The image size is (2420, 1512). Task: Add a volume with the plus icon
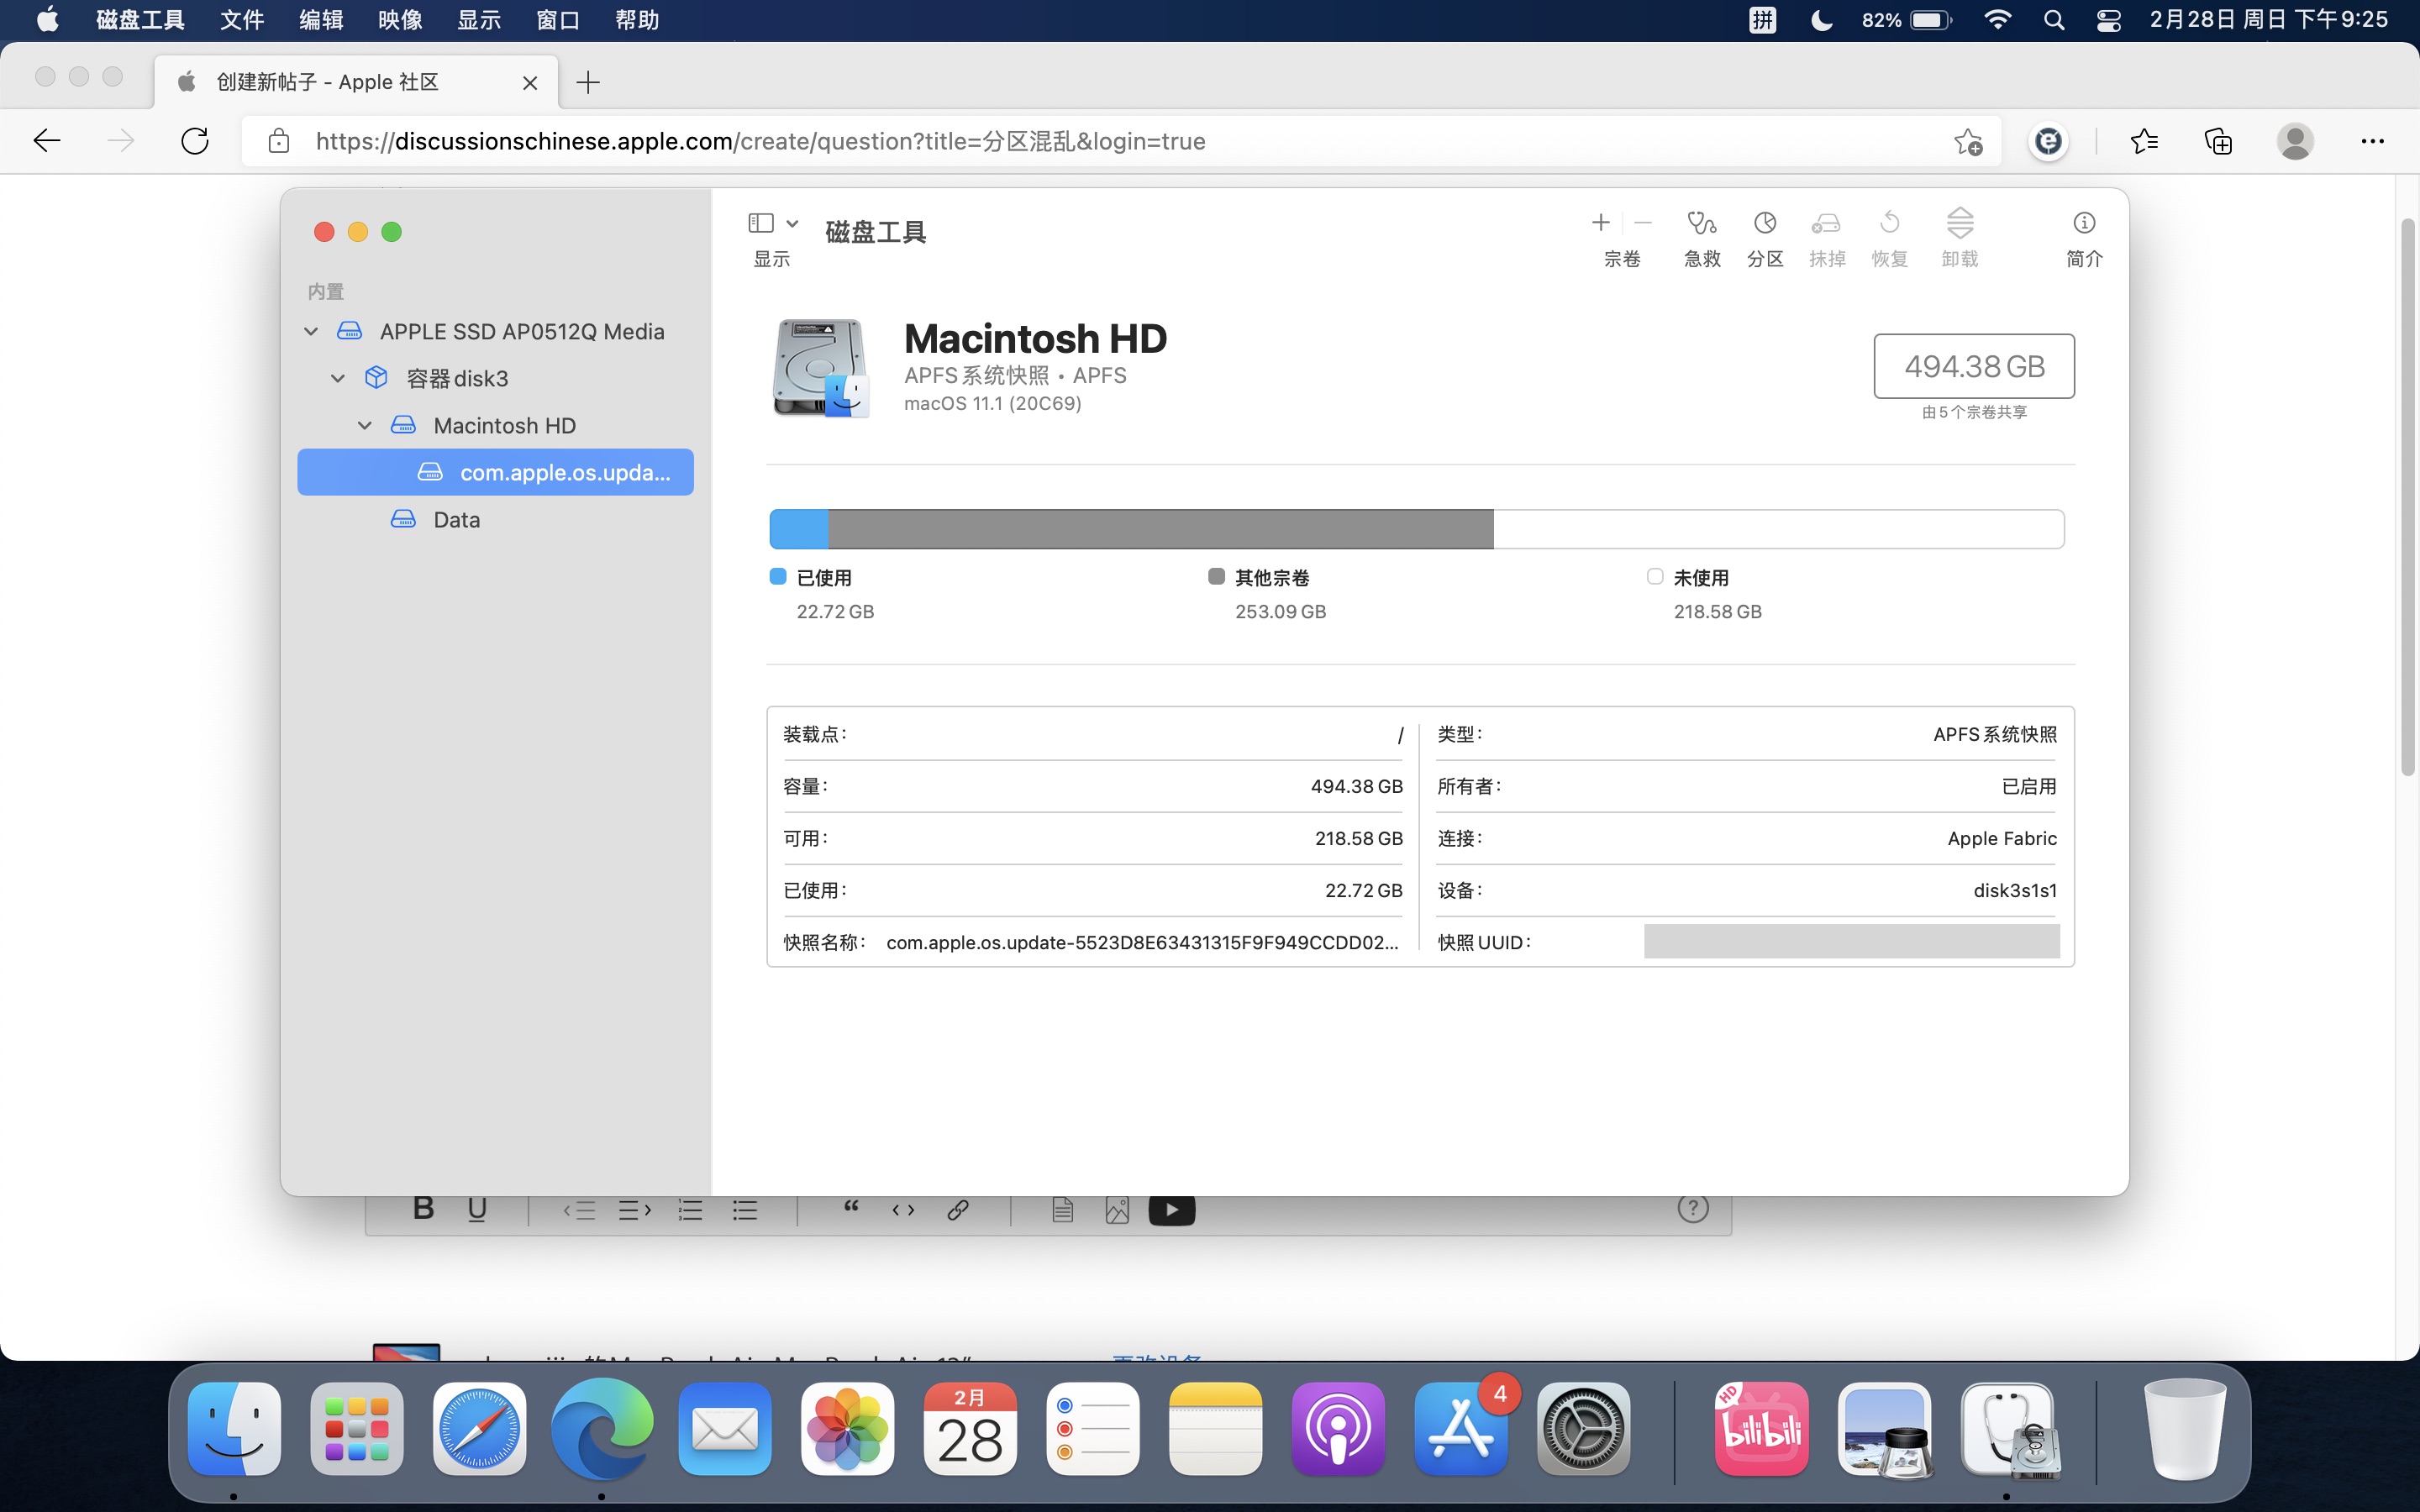[x=1600, y=223]
